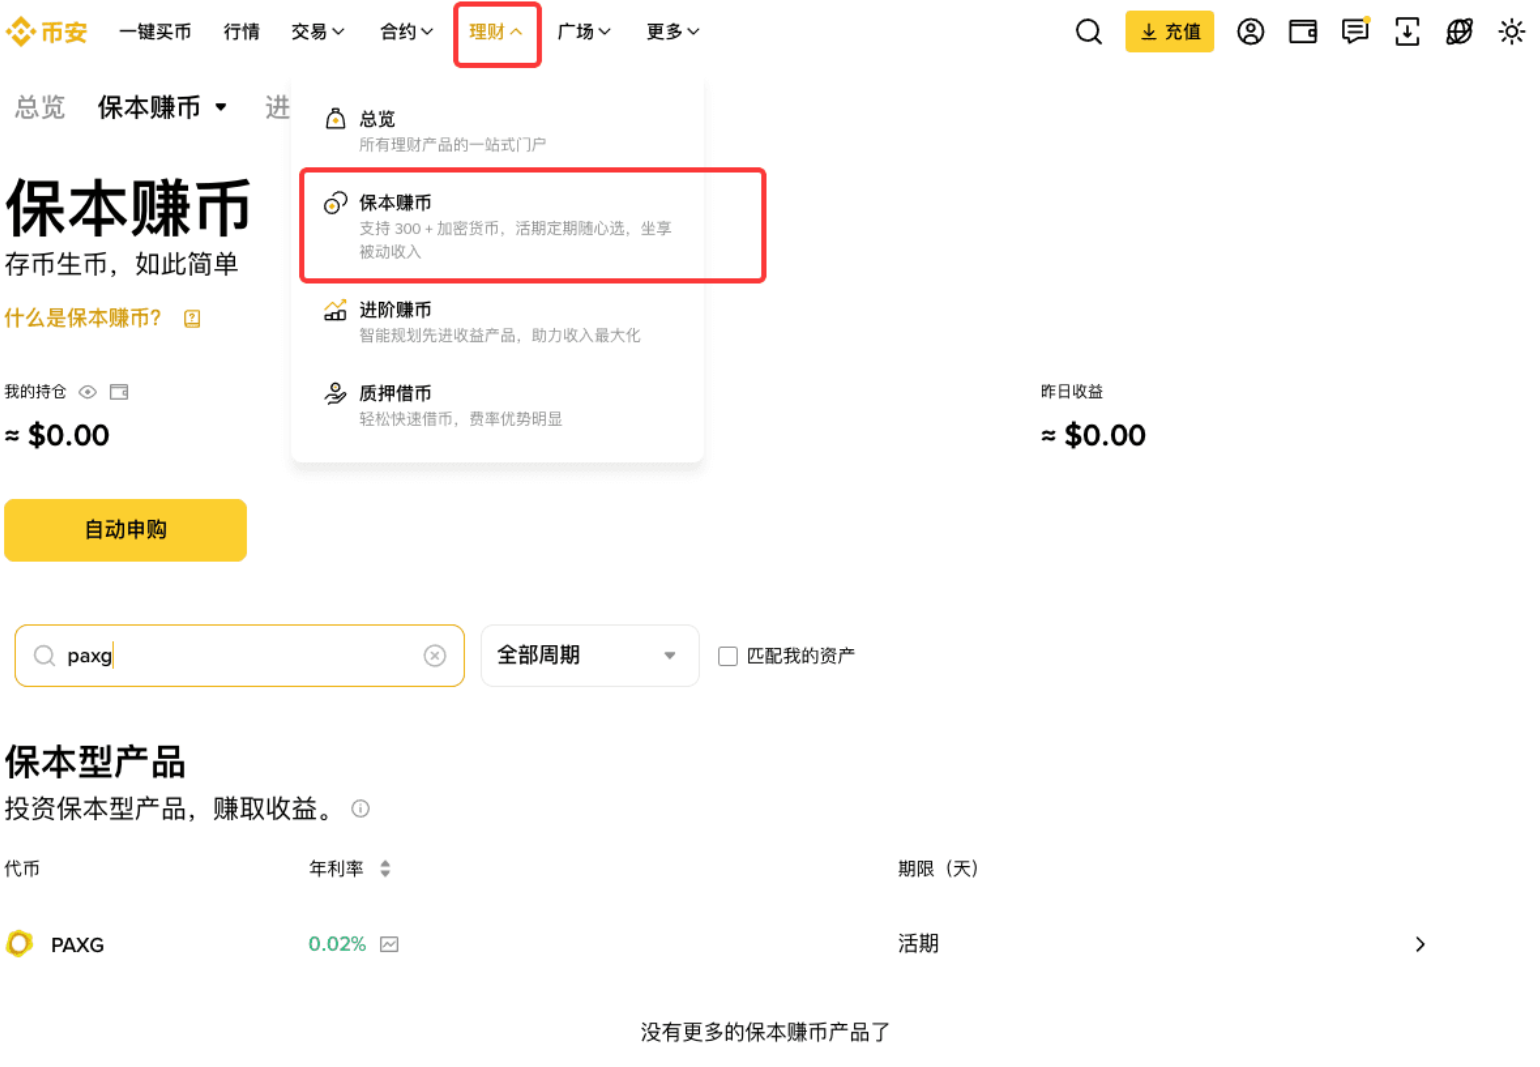The width and height of the screenshot is (1540, 1067).
Task: Toggle visibility of 我的持仓 balance
Action: [87, 392]
